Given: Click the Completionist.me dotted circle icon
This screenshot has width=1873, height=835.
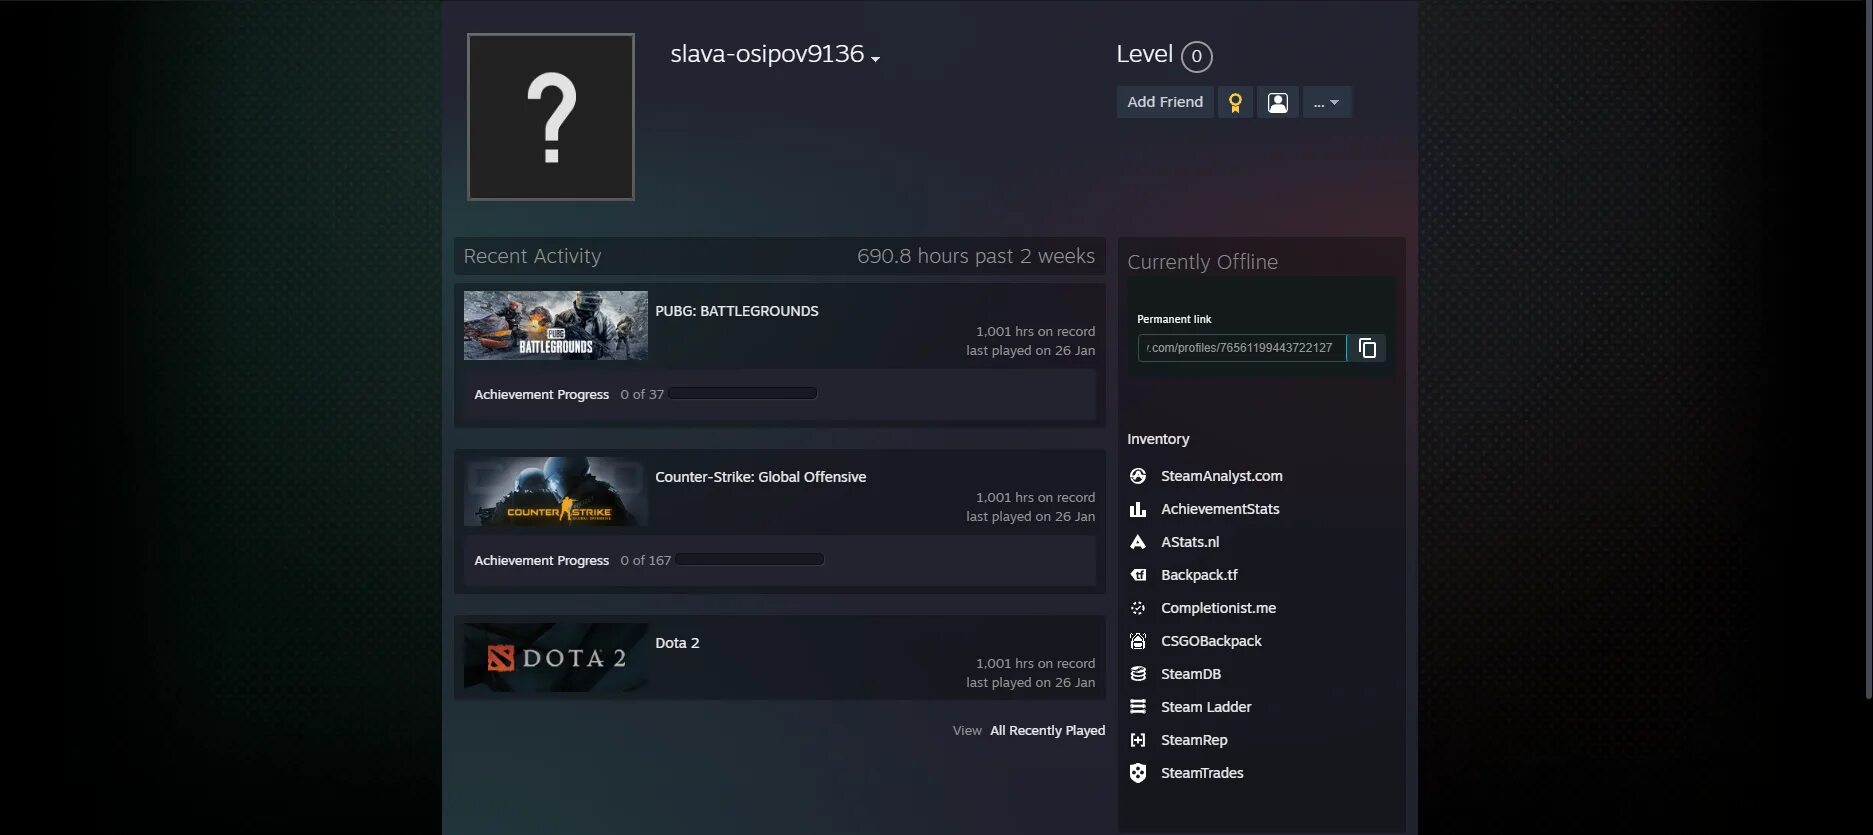Looking at the screenshot, I should click(1138, 608).
